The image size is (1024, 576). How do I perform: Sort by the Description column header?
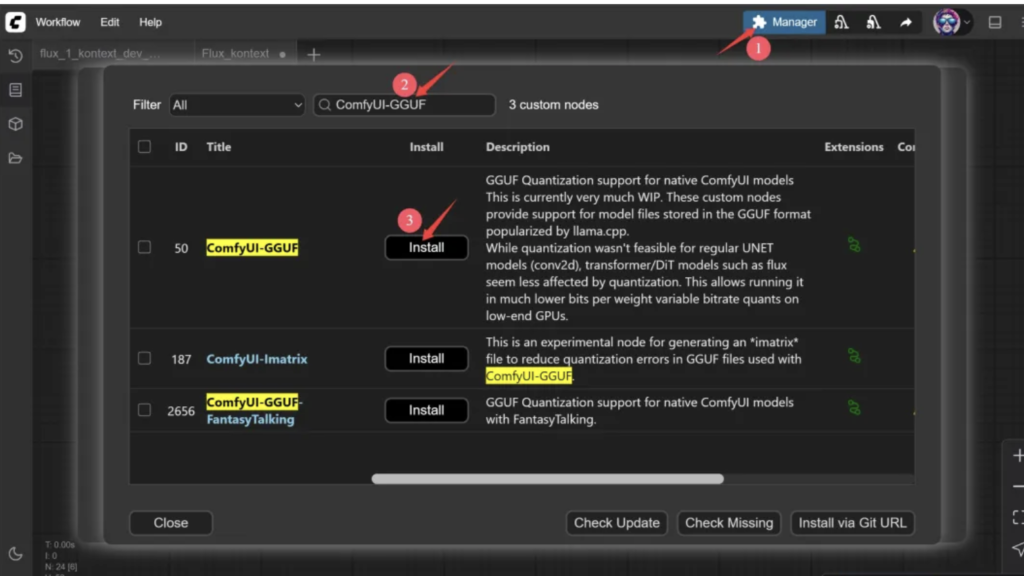tap(517, 147)
